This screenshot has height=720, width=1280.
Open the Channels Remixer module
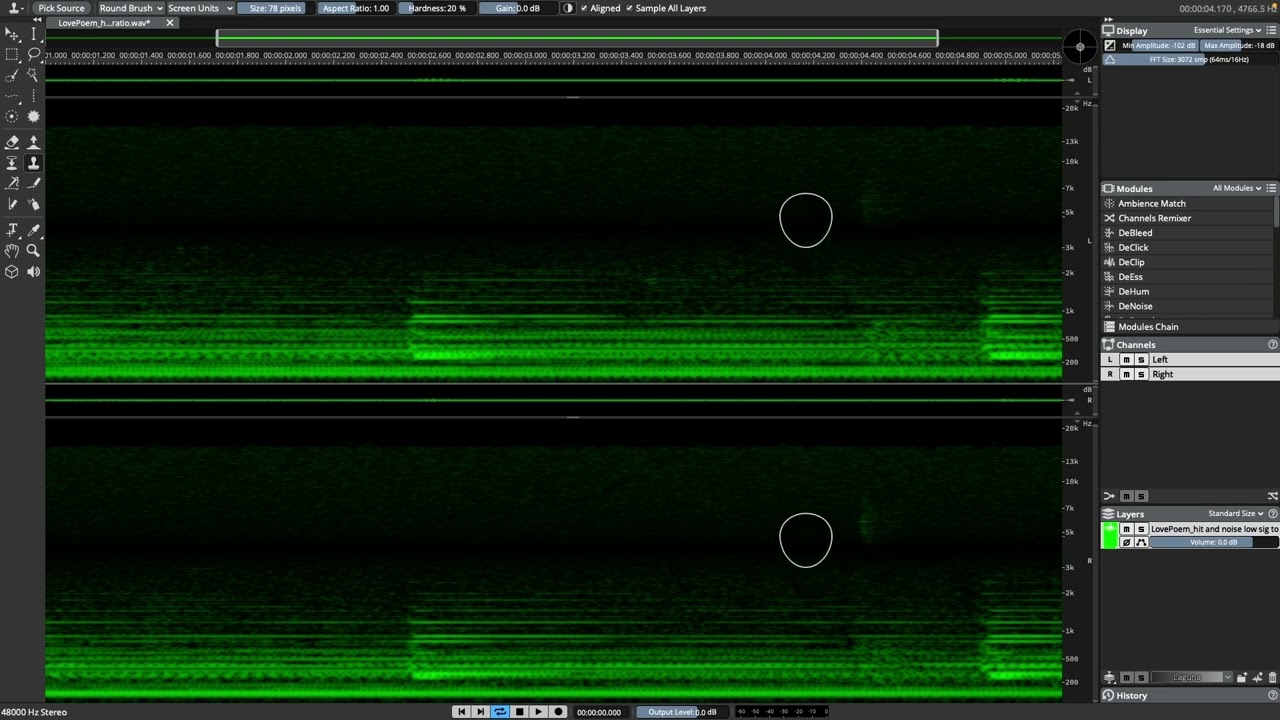1155,218
